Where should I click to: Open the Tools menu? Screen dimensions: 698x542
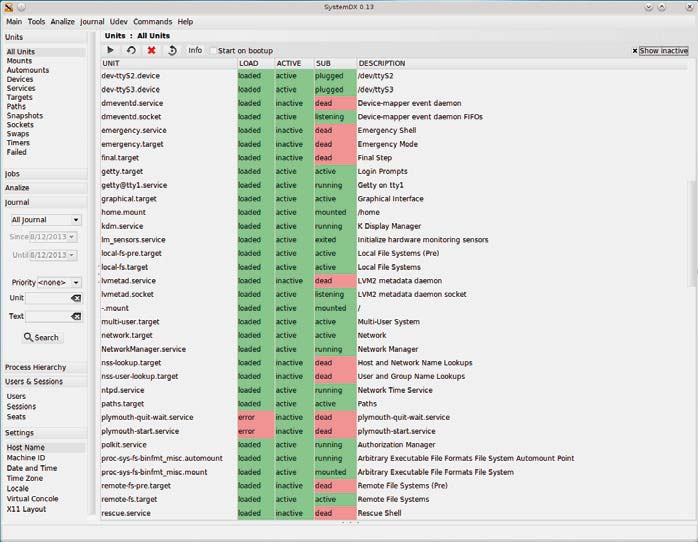click(x=36, y=21)
